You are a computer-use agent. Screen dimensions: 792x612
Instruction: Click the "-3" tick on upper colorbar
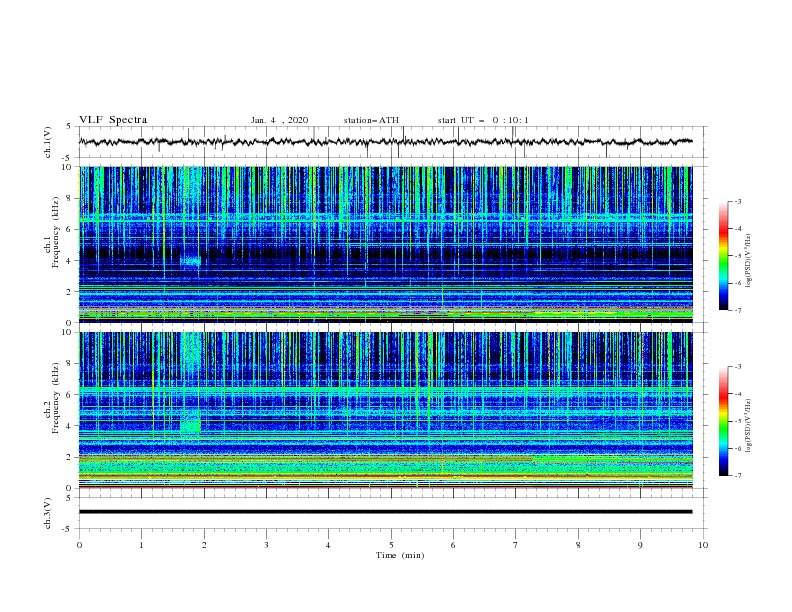pos(737,201)
